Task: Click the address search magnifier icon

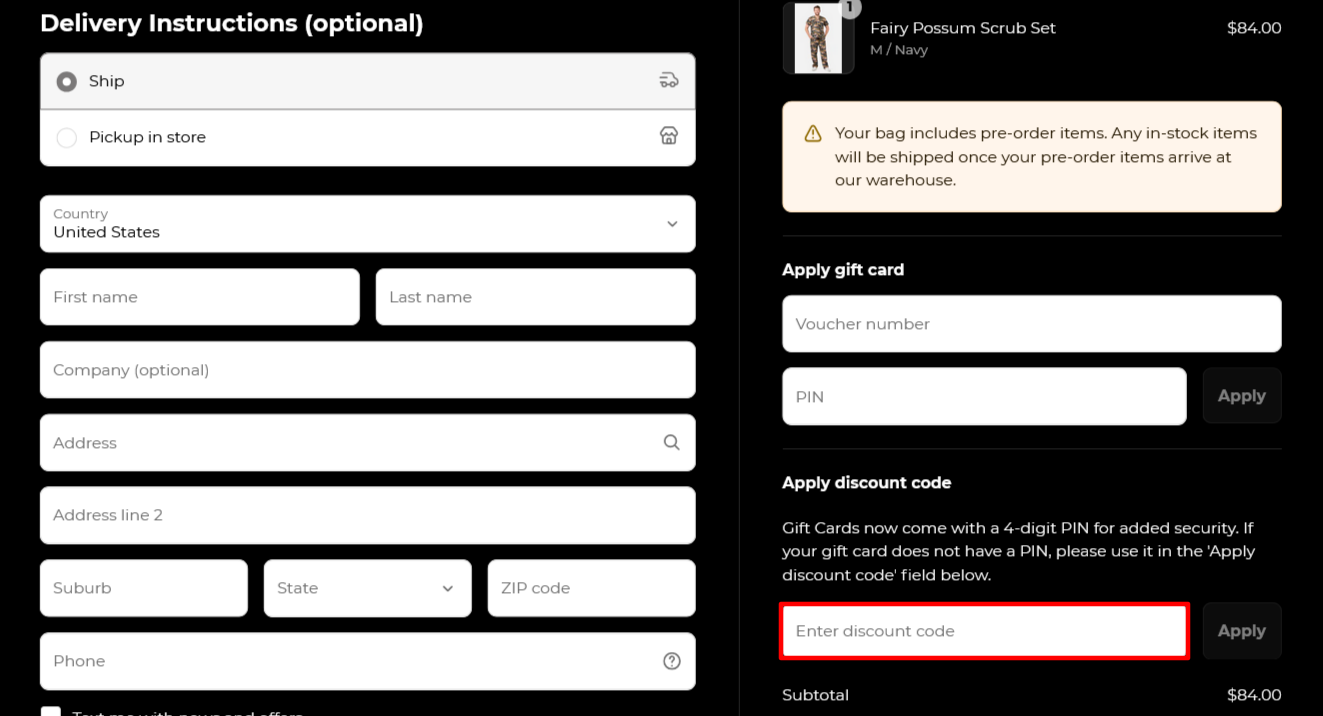Action: [x=672, y=442]
